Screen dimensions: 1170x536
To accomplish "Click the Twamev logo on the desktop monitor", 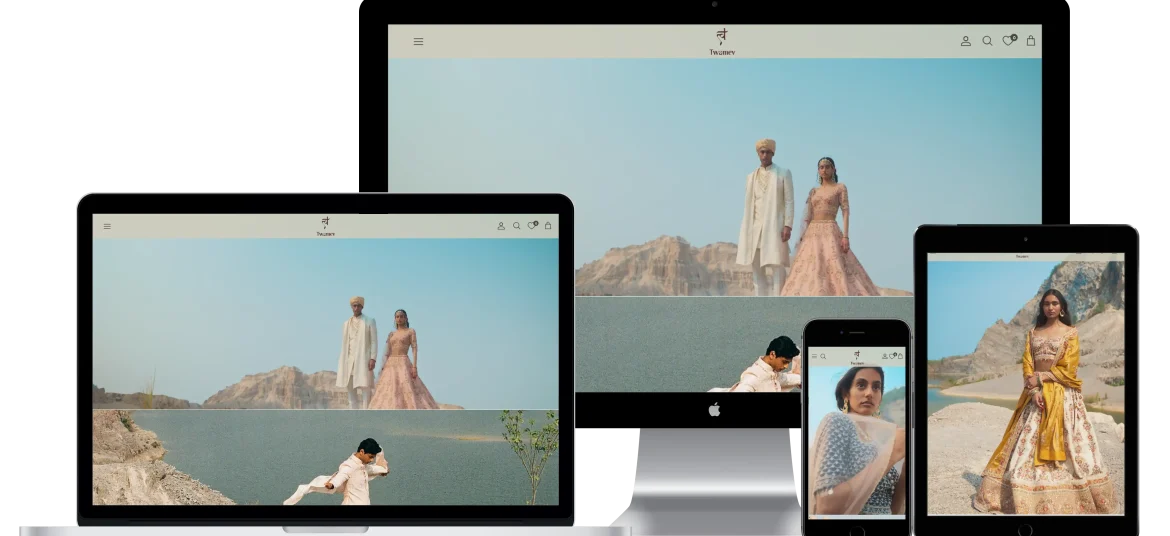I will (721, 42).
